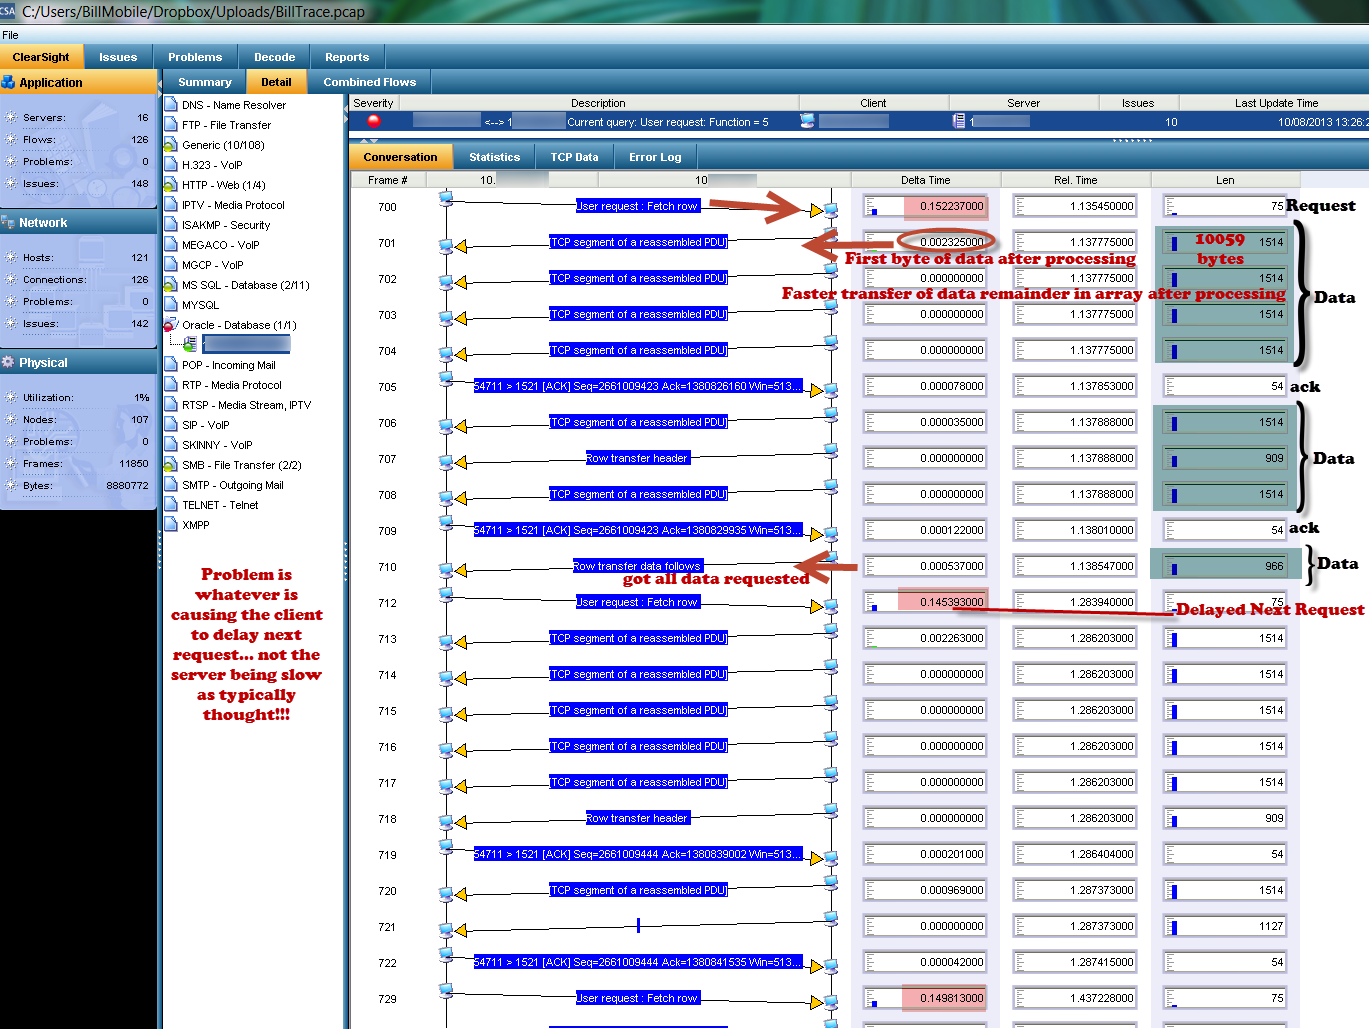Click the Application section gear icon
The height and width of the screenshot is (1029, 1369).
pyautogui.click(x=8, y=82)
